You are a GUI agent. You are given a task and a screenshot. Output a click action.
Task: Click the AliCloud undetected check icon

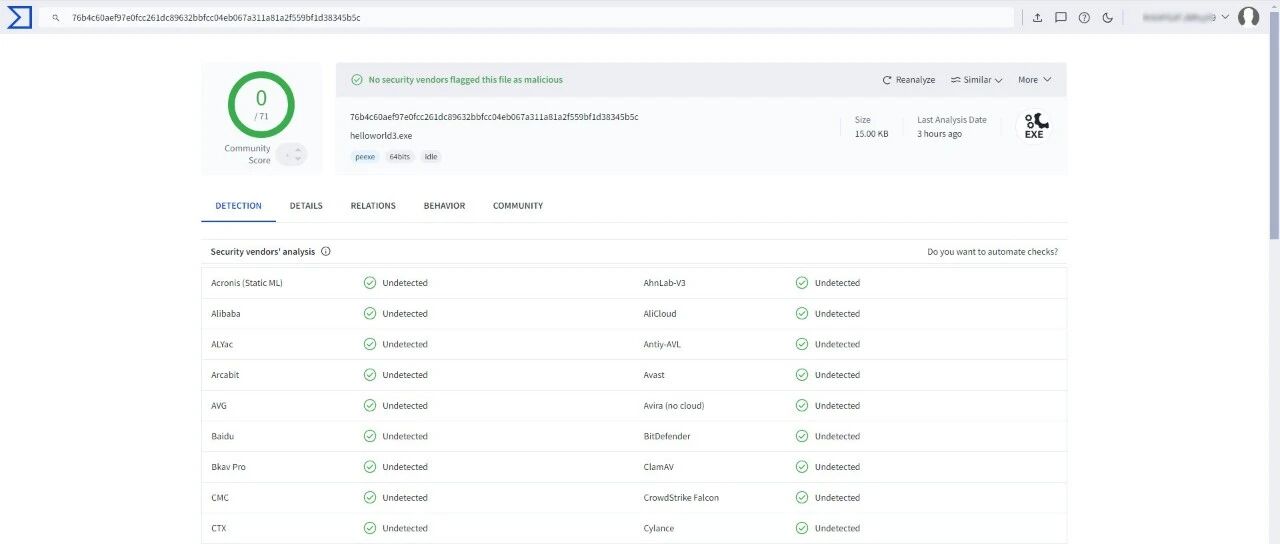(802, 314)
